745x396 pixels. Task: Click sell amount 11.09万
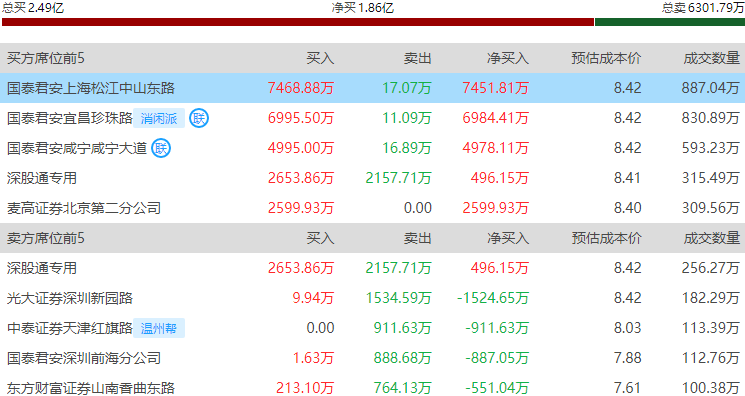[x=407, y=118]
